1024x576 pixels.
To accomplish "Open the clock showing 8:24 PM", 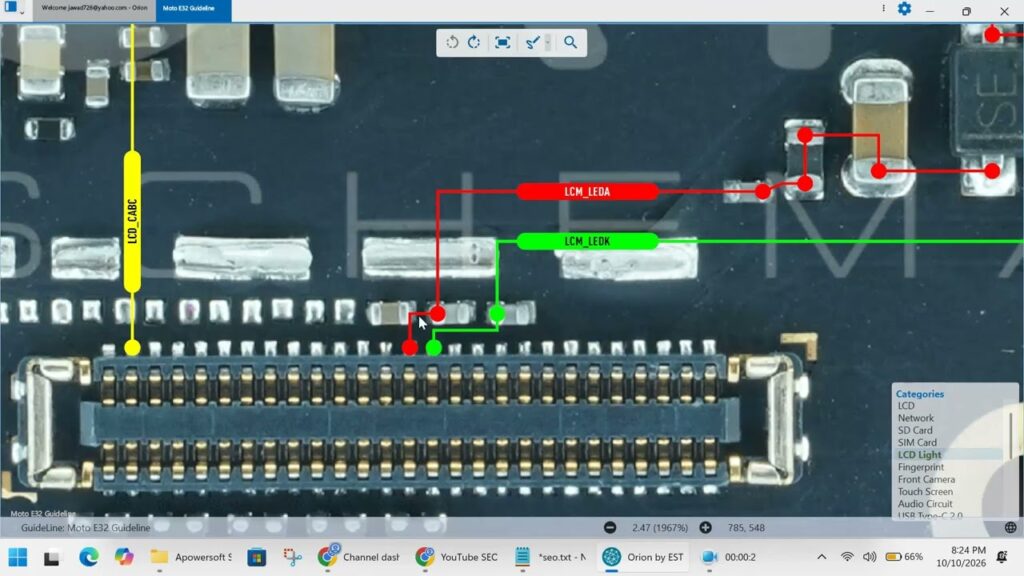I will click(x=961, y=557).
